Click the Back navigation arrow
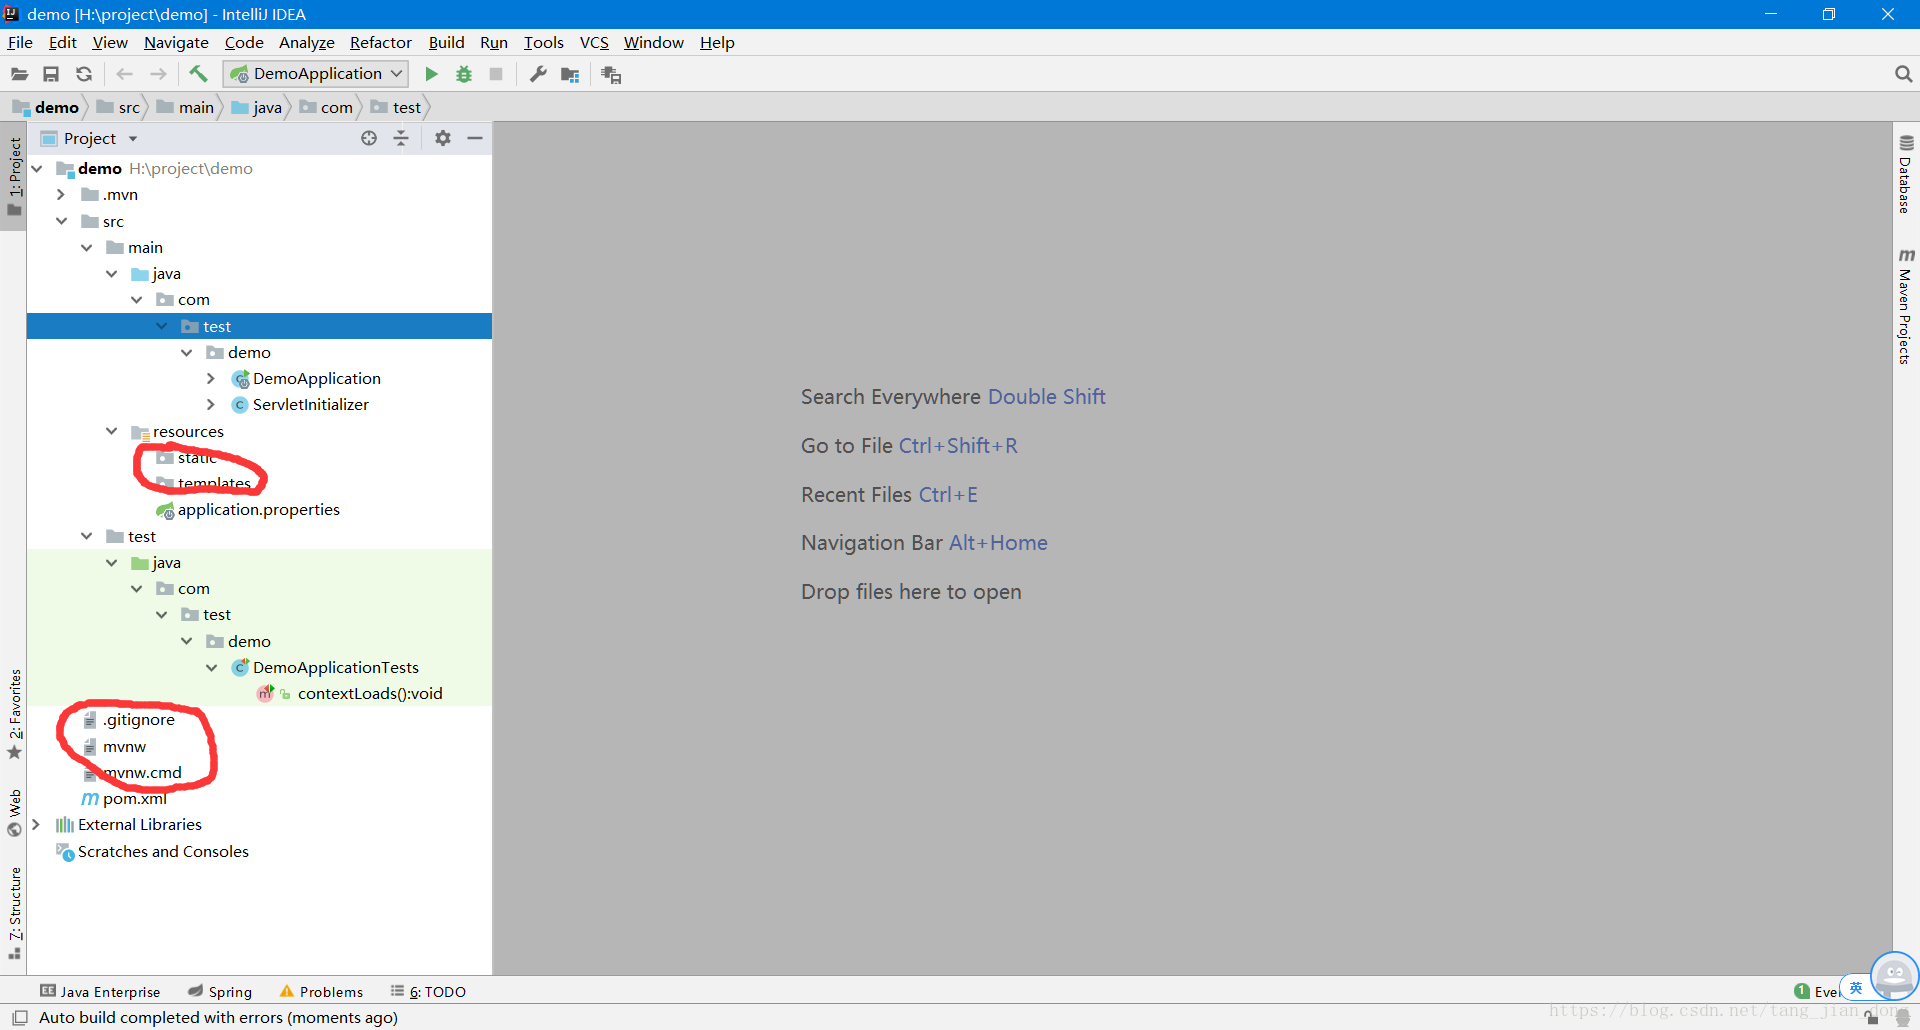The height and width of the screenshot is (1030, 1920). (124, 74)
